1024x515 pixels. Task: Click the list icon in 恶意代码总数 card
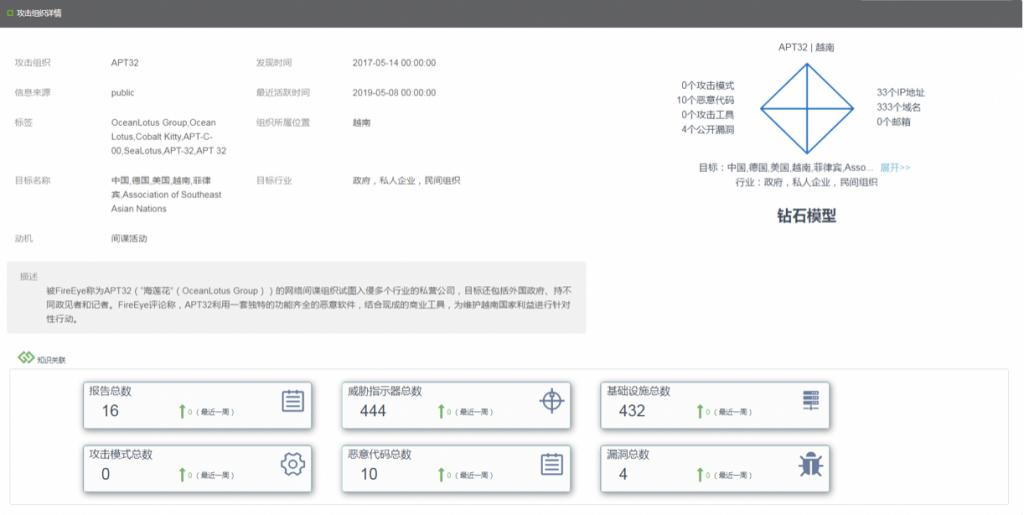[552, 464]
